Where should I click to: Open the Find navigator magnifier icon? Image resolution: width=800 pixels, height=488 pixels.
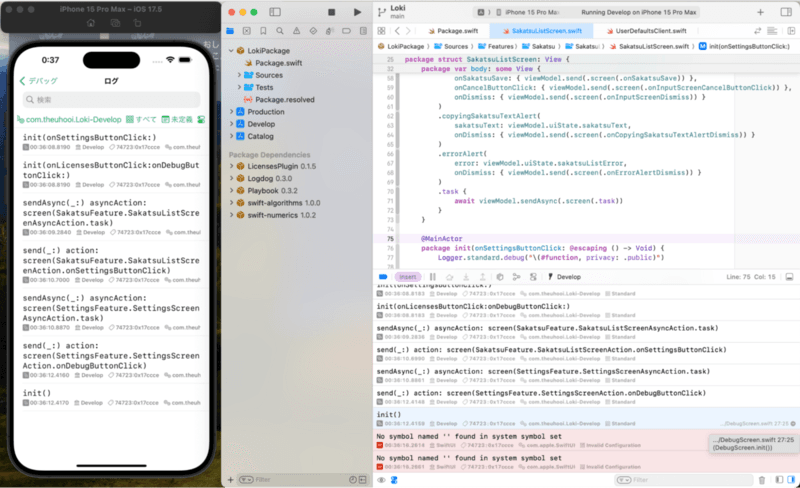(x=280, y=31)
